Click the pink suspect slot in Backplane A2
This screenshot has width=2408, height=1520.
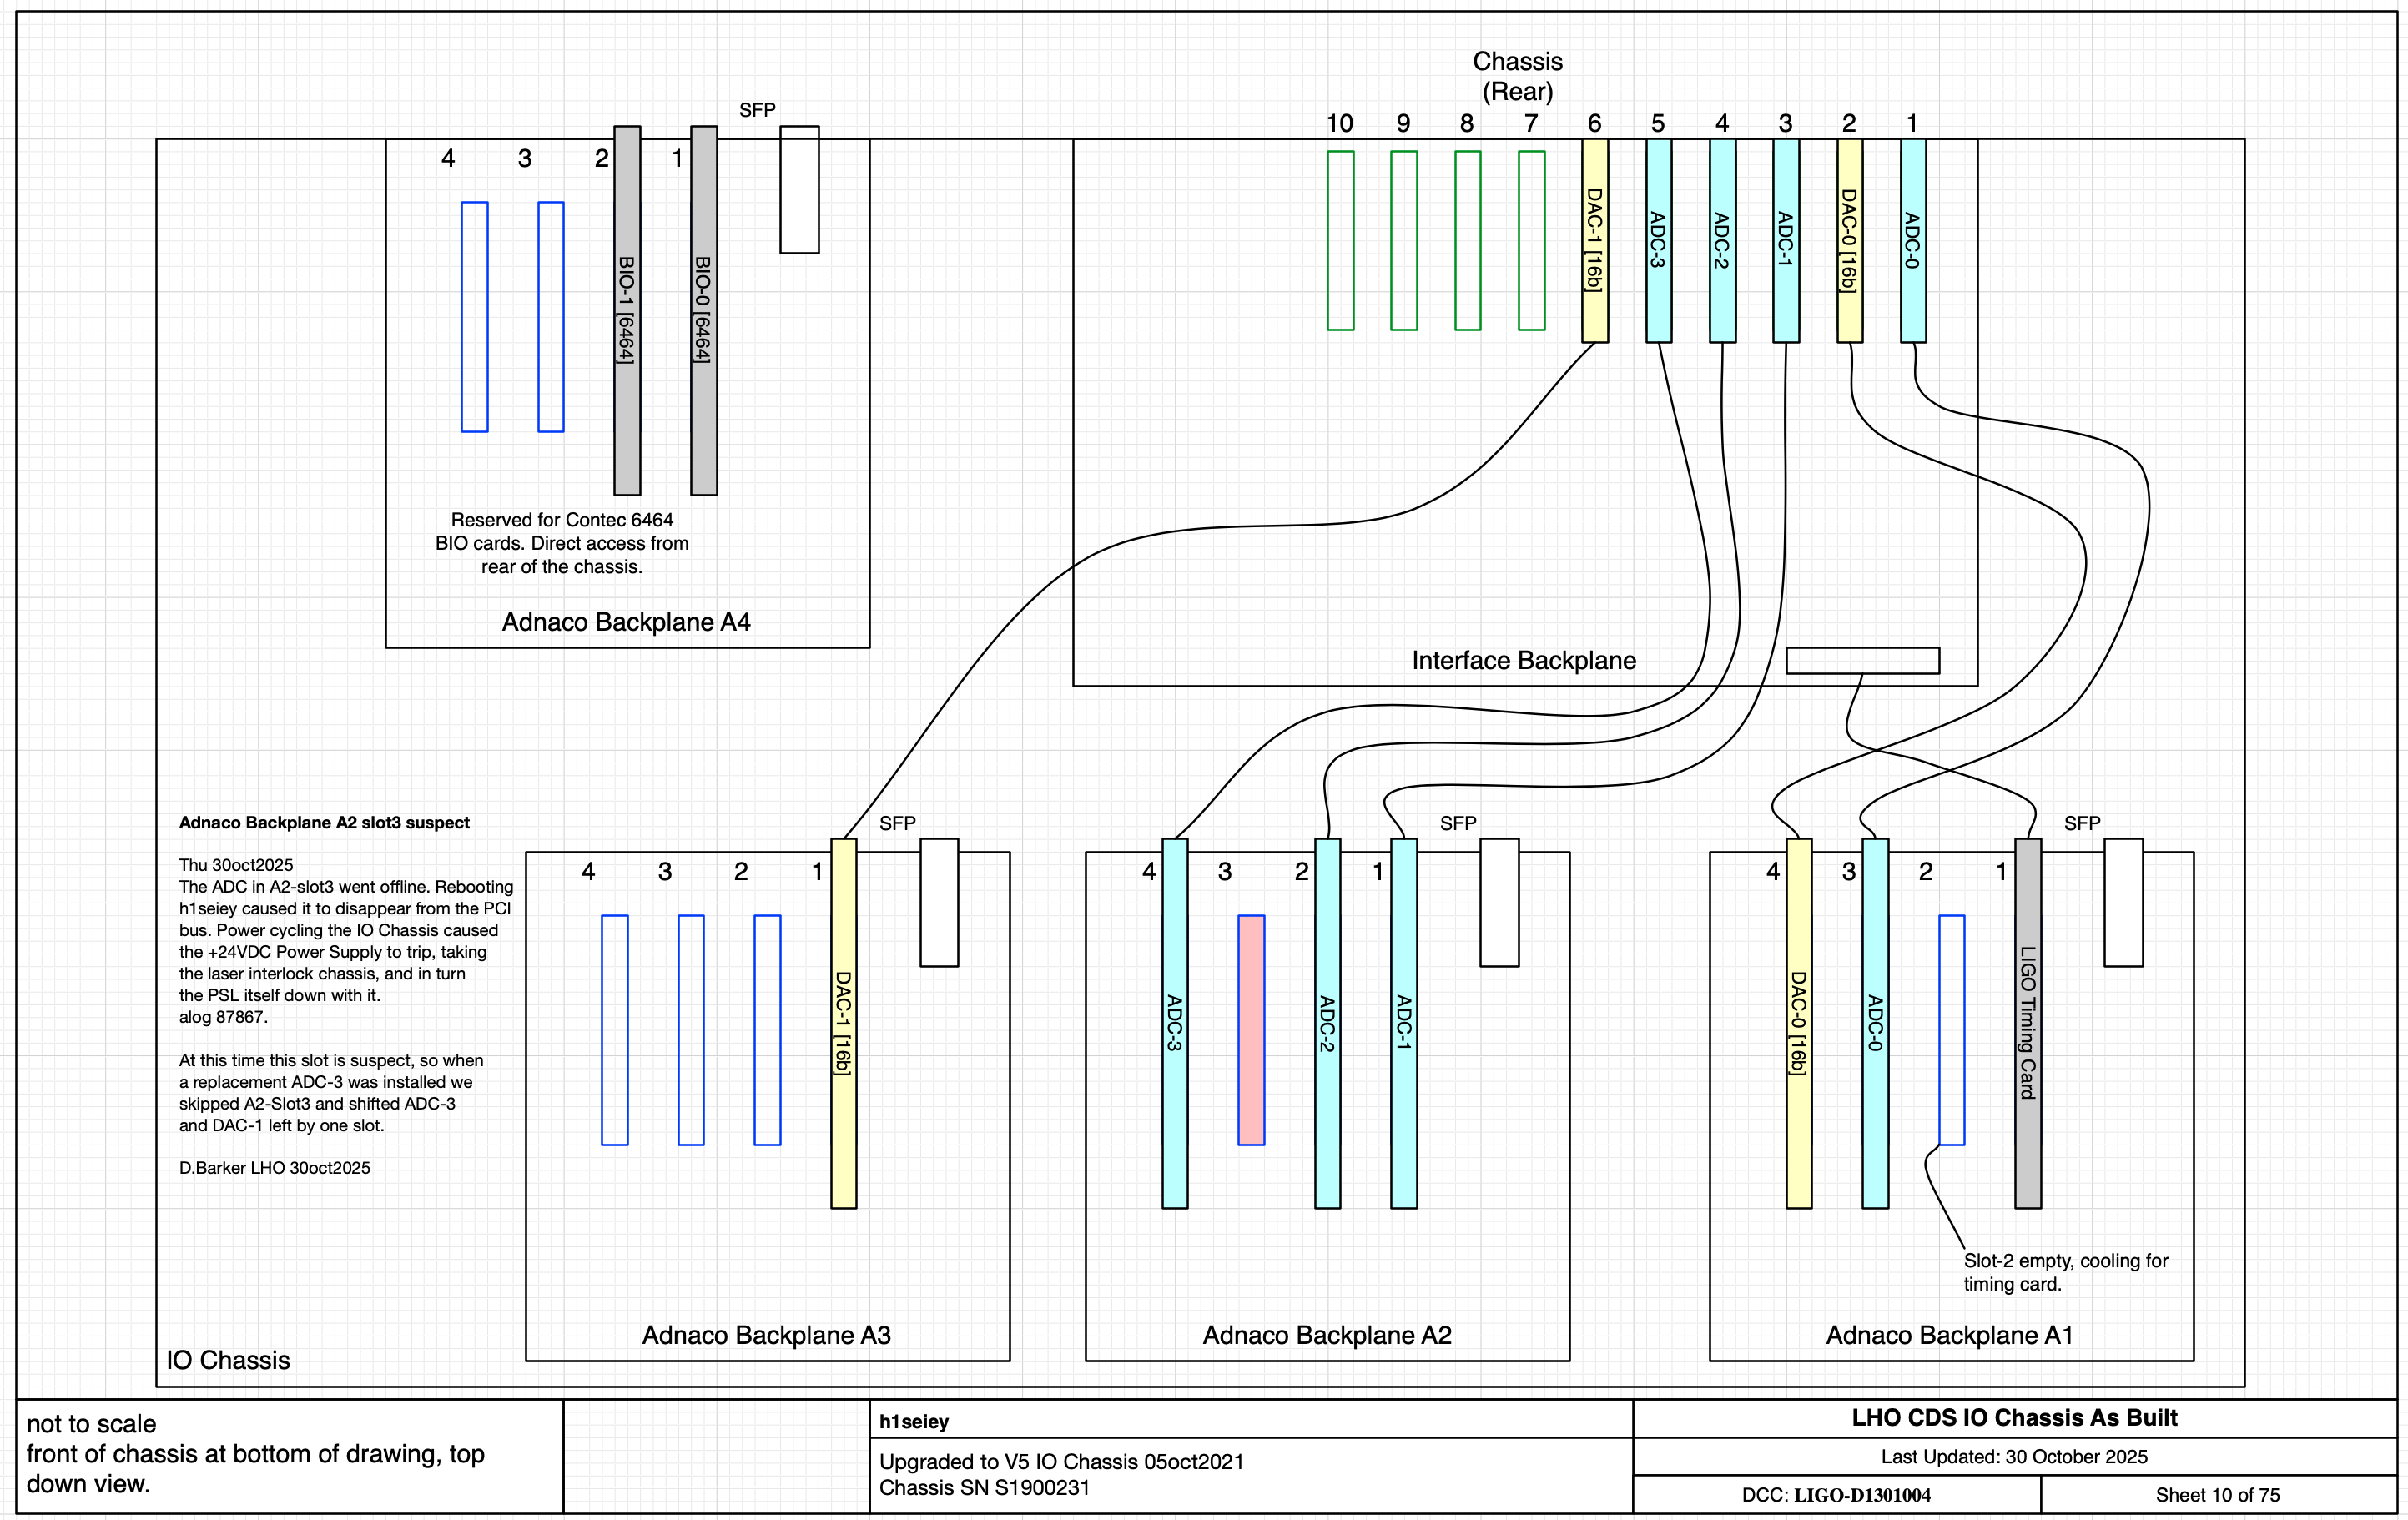[1251, 1029]
